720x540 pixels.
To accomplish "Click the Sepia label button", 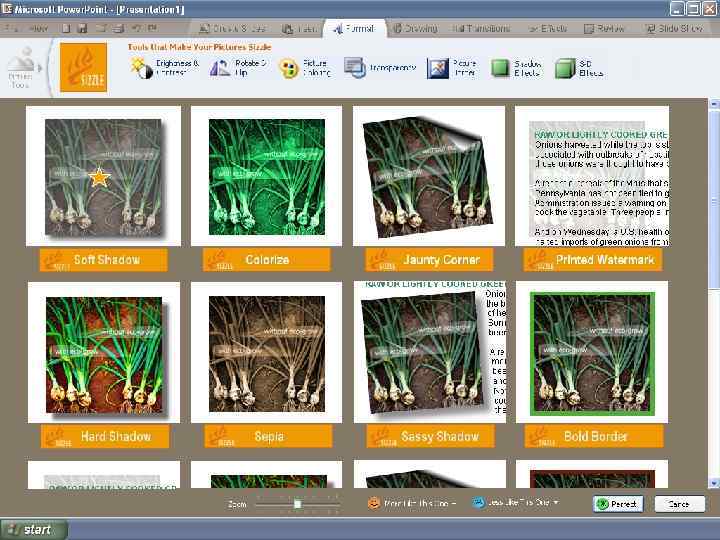I will [x=268, y=436].
